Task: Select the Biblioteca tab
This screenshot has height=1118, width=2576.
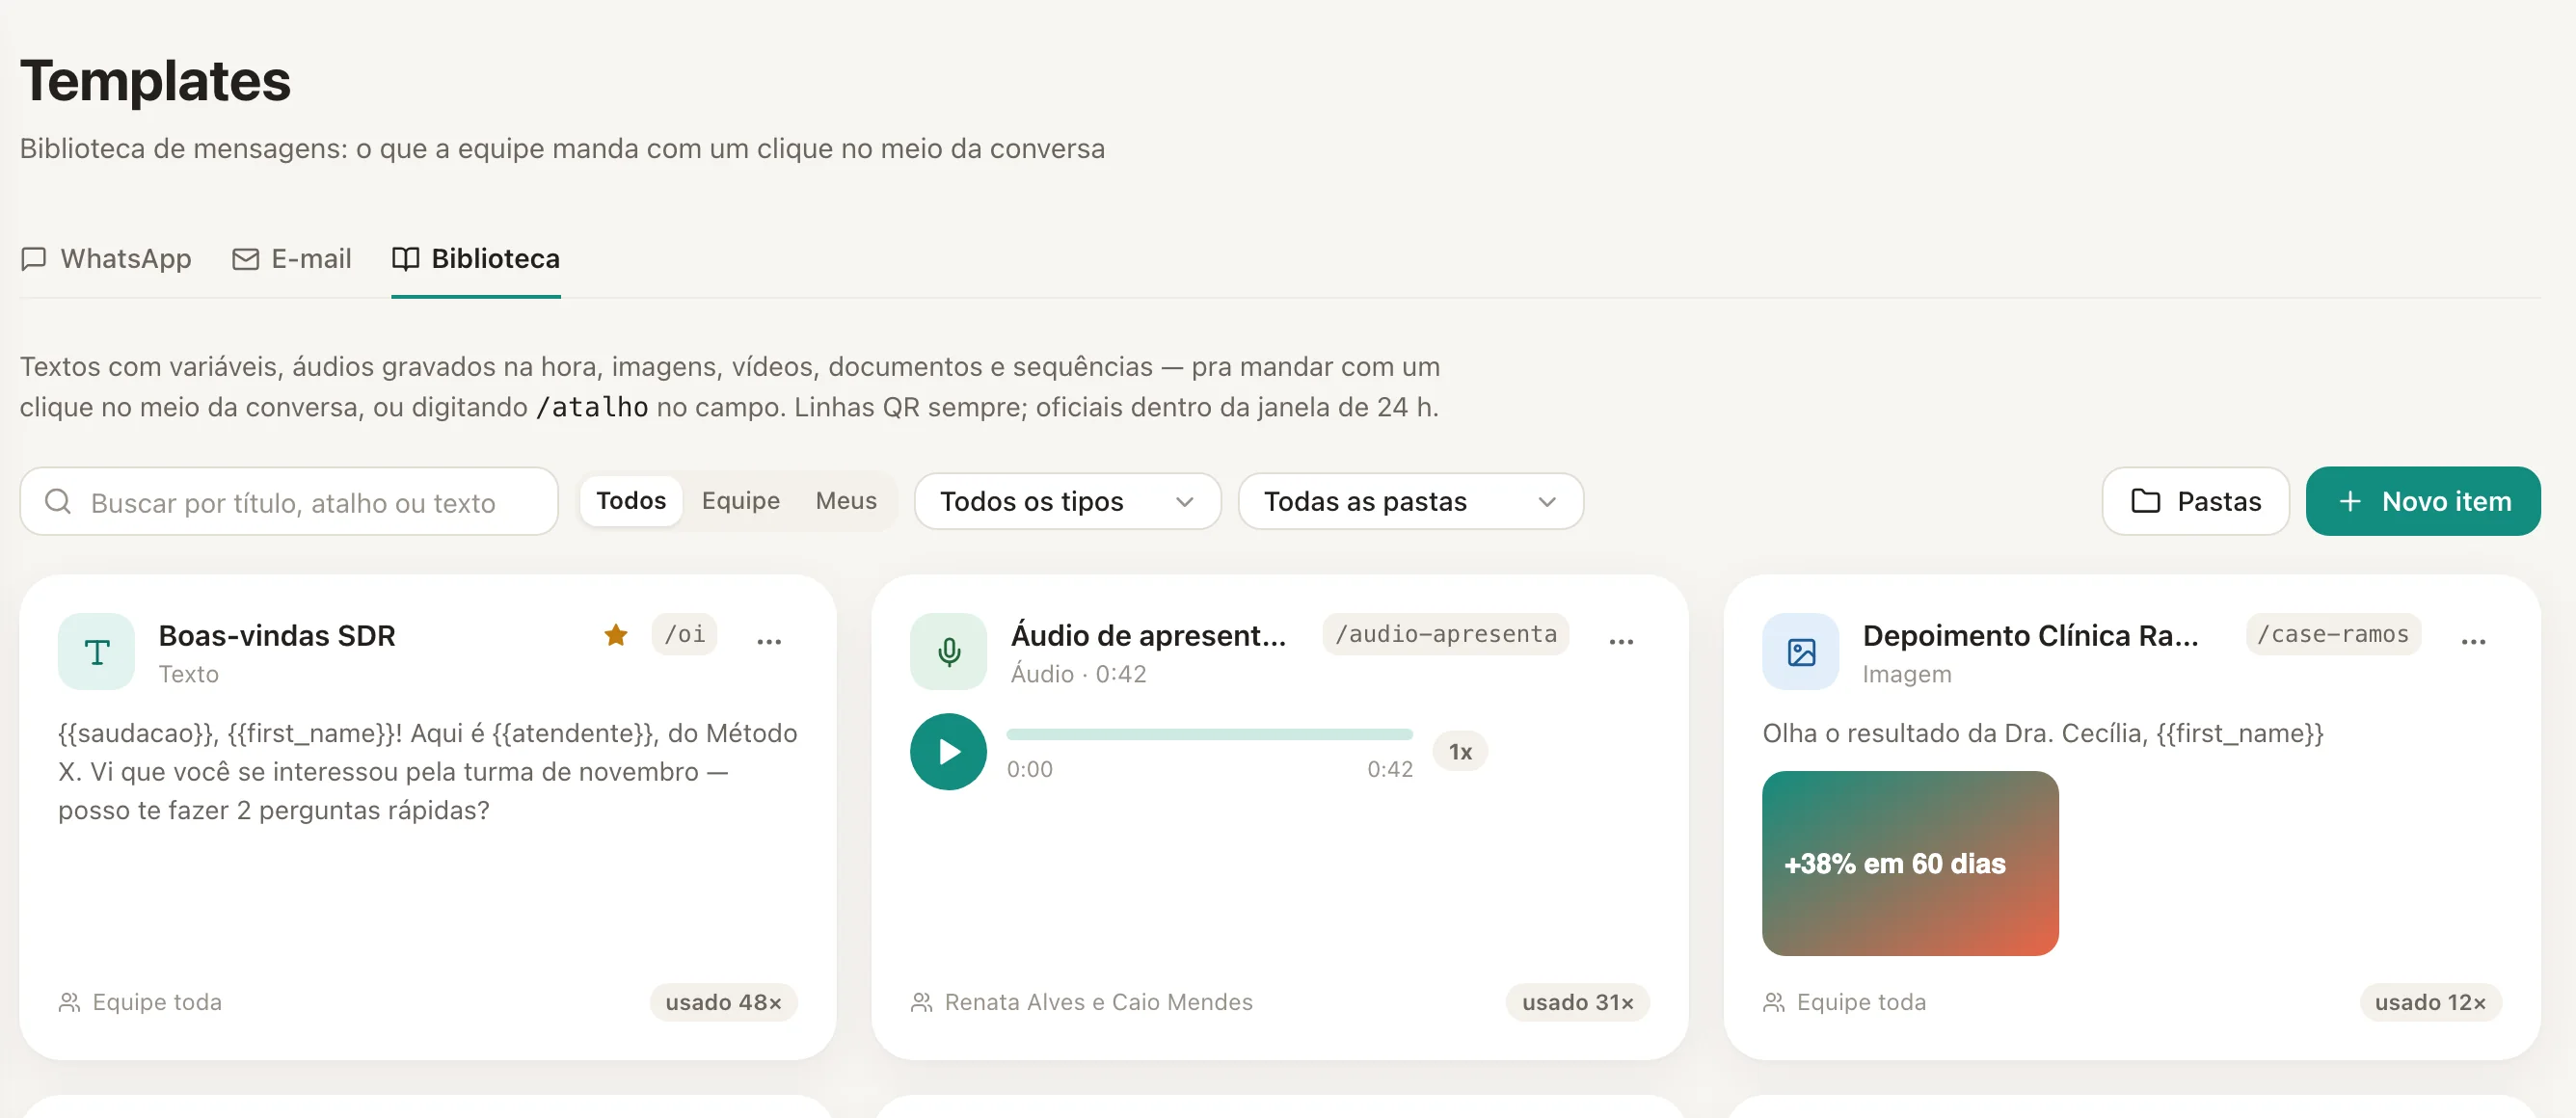Action: (x=475, y=259)
